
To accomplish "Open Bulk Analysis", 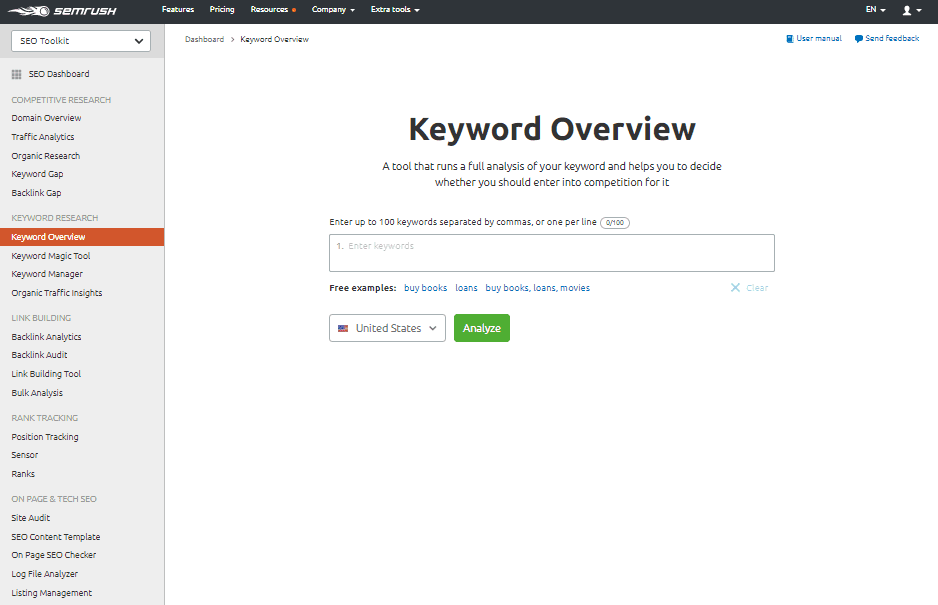I will coord(36,393).
